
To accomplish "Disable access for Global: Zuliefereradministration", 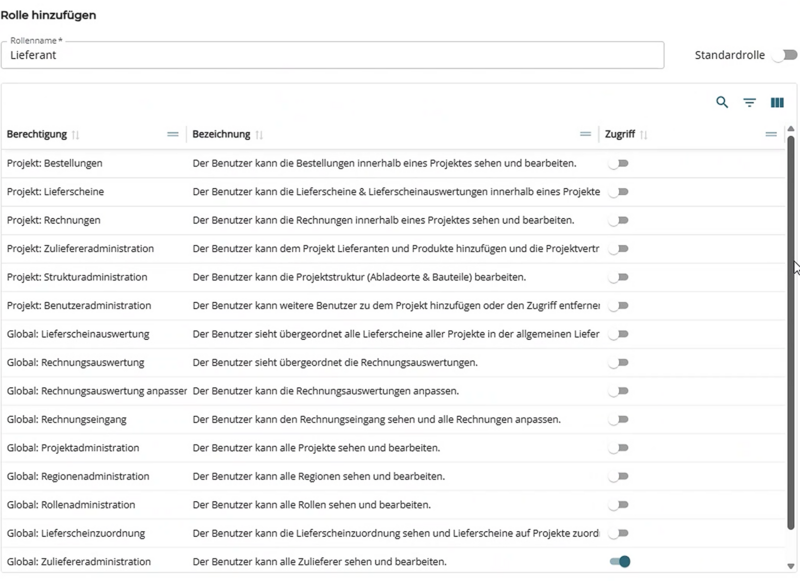I will coord(618,562).
